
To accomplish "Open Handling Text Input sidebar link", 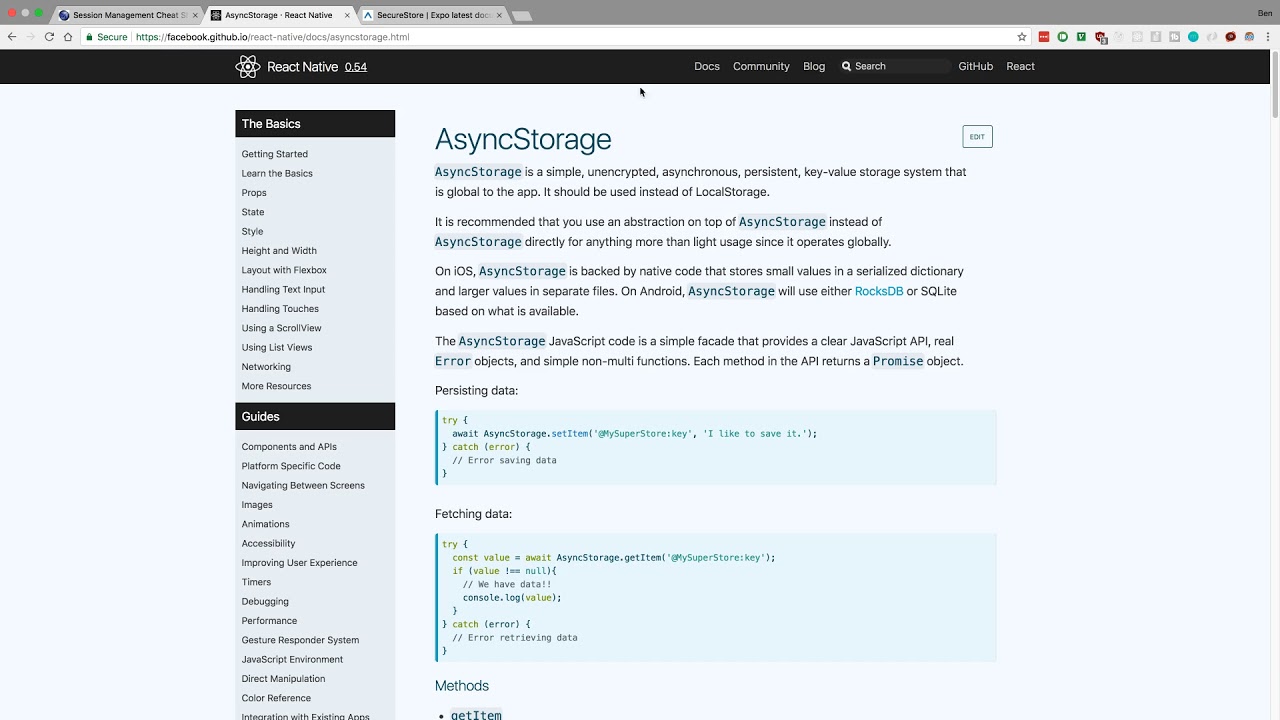I will click(x=283, y=289).
